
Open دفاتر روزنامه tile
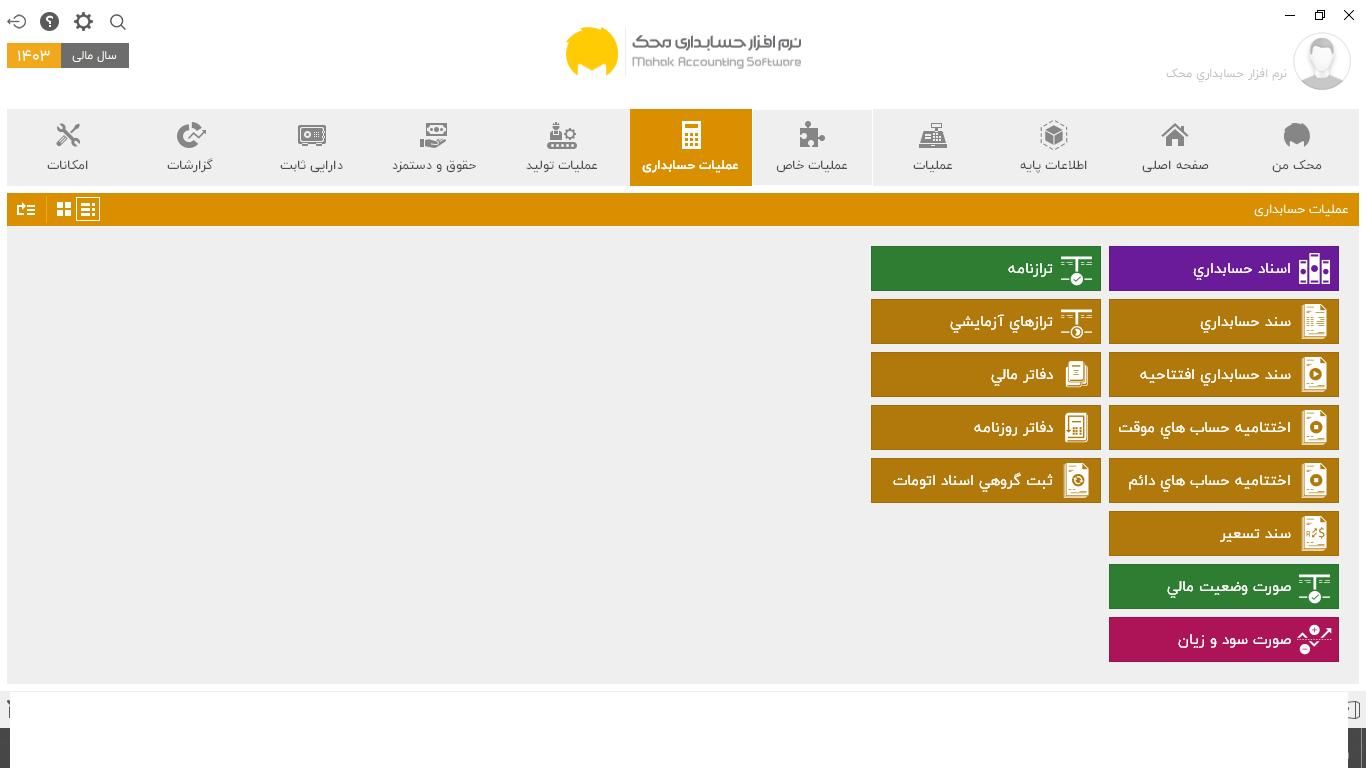(985, 428)
